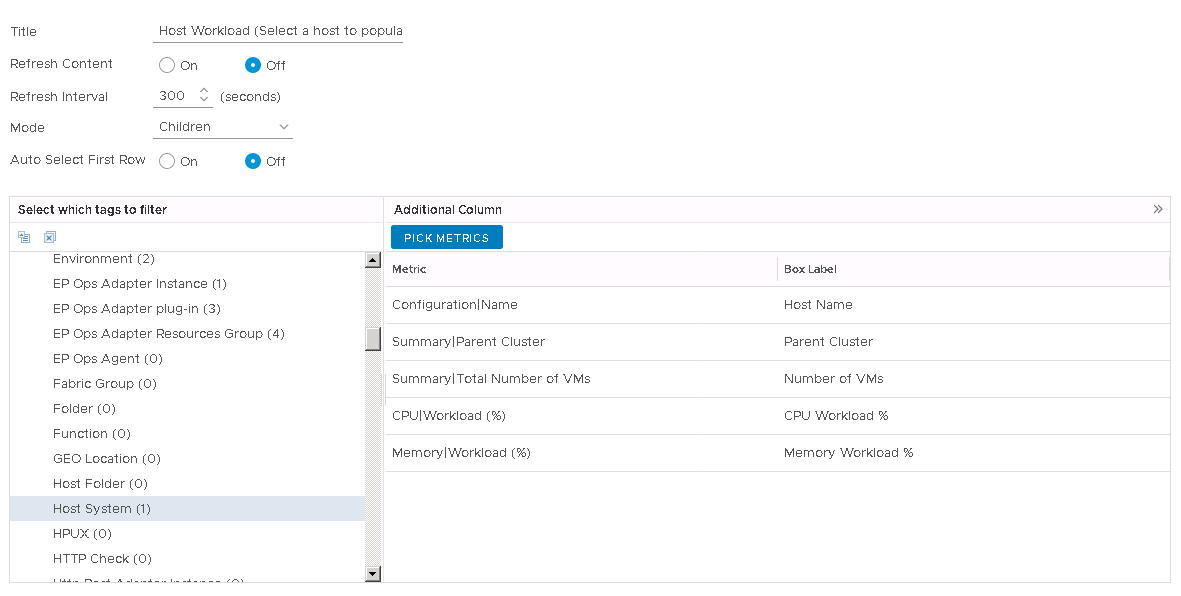The width and height of the screenshot is (1181, 596).
Task: Click the Deselect All tags icon
Action: pos(50,237)
